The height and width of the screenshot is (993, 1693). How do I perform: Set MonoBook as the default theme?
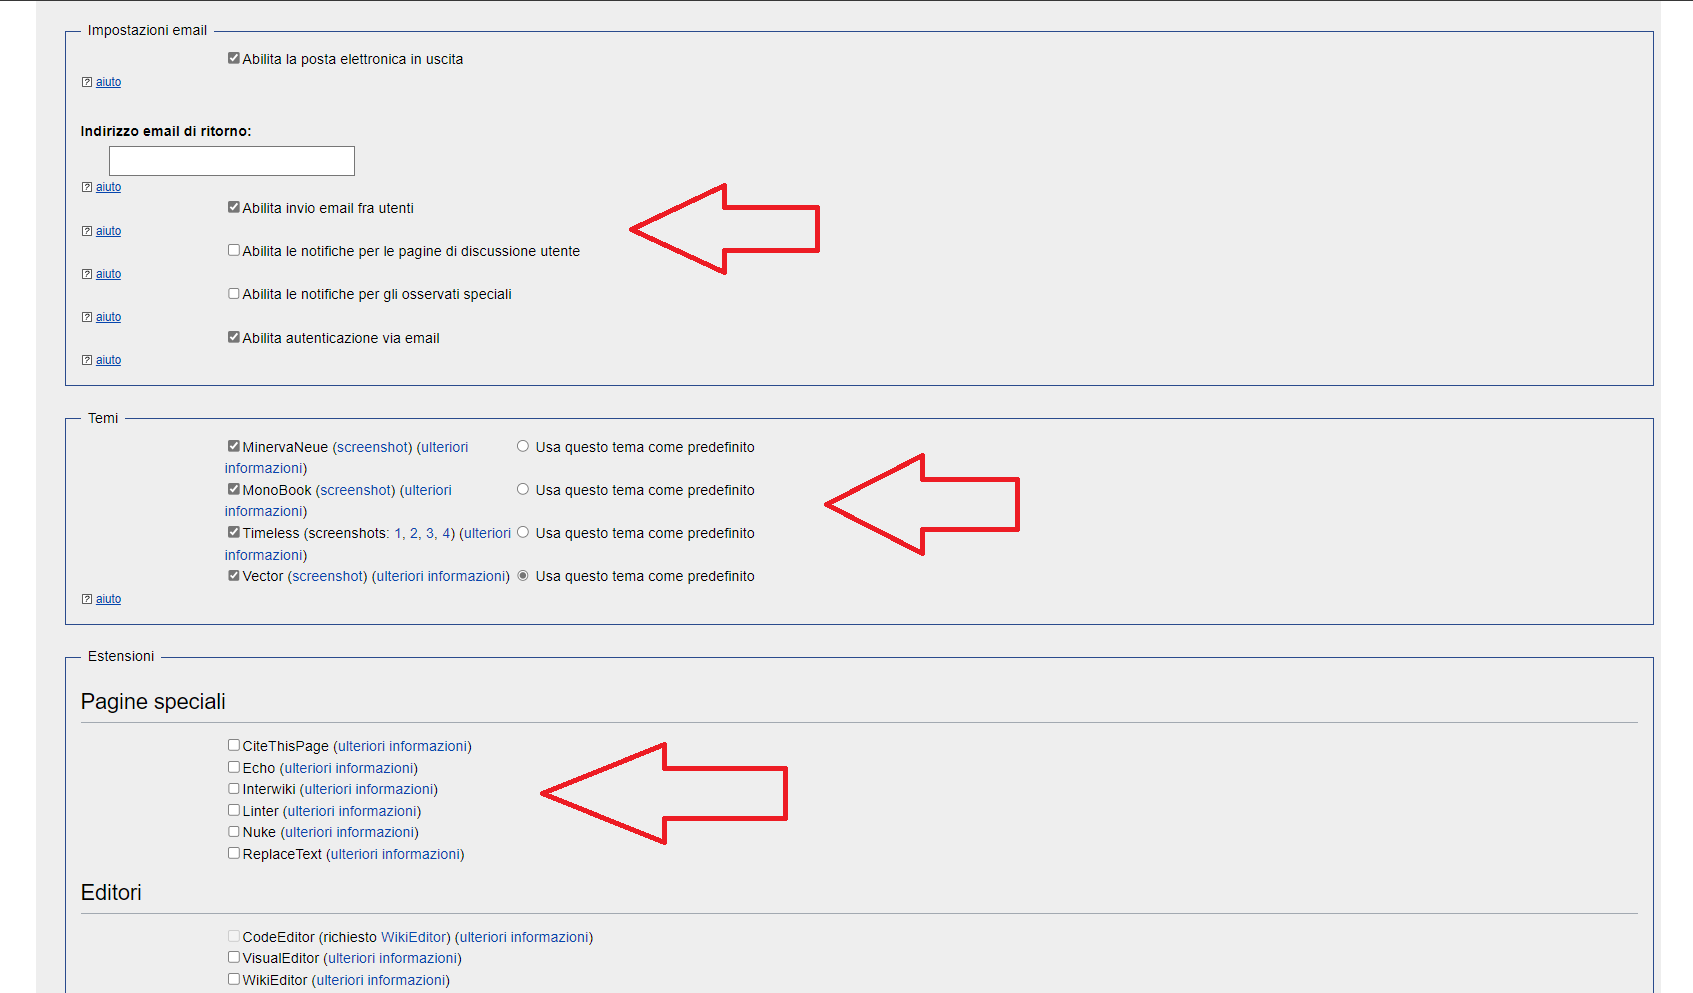click(523, 489)
